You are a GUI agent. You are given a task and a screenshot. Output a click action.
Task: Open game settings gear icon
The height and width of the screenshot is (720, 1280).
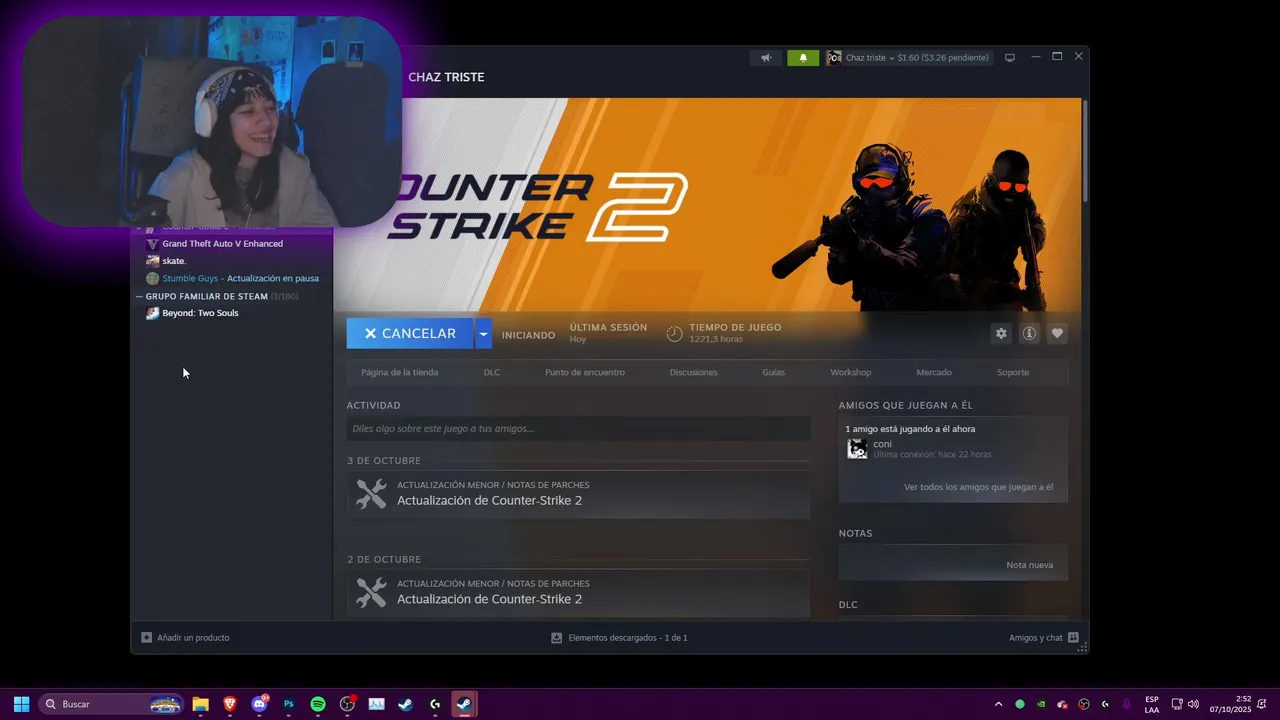pyautogui.click(x=1001, y=334)
